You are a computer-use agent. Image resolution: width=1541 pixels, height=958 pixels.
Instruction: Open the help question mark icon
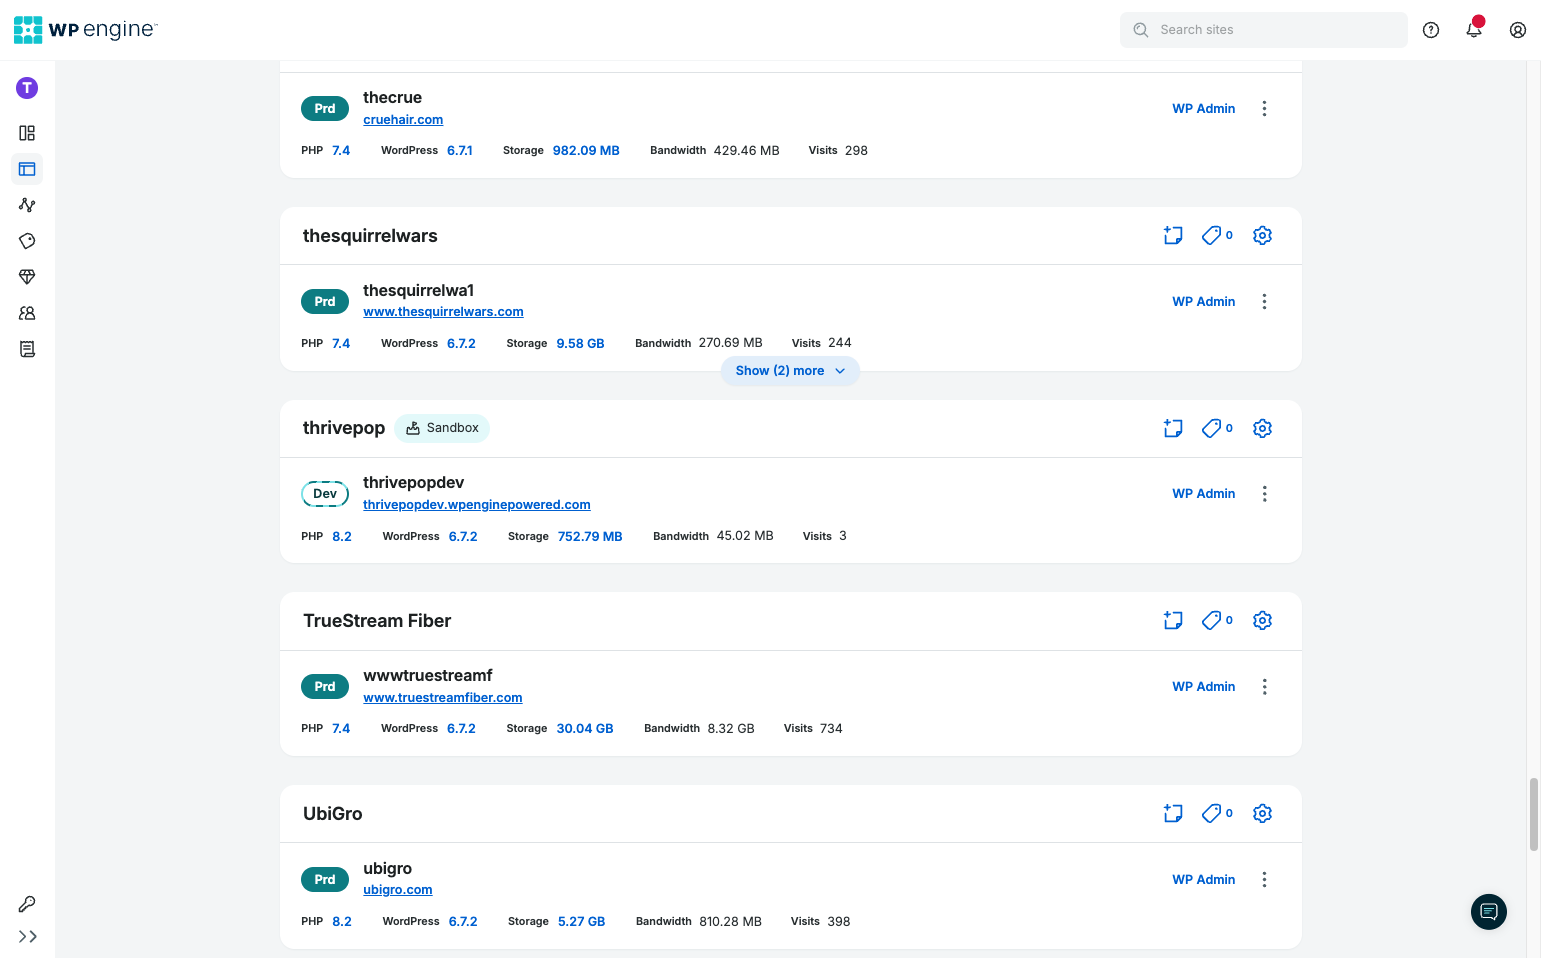[x=1431, y=30]
